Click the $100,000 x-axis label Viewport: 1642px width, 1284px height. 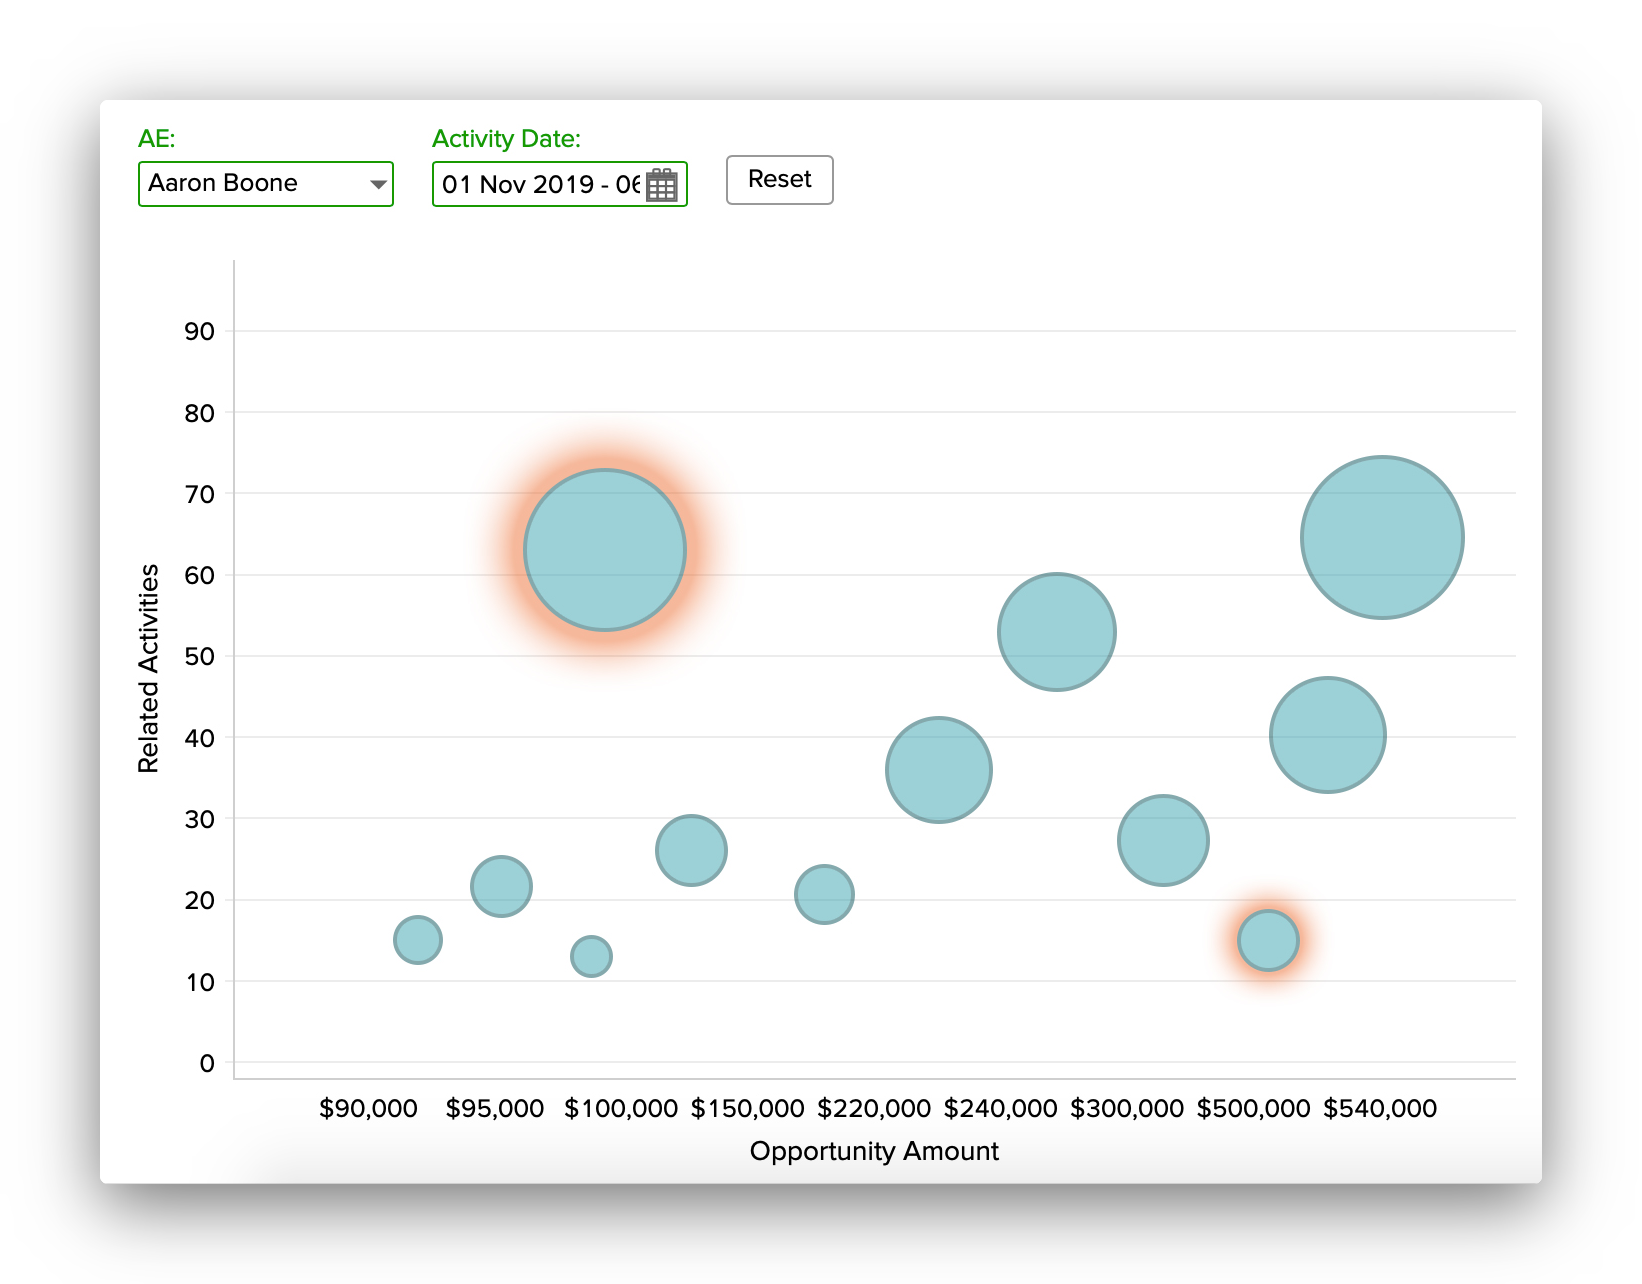click(x=621, y=1108)
